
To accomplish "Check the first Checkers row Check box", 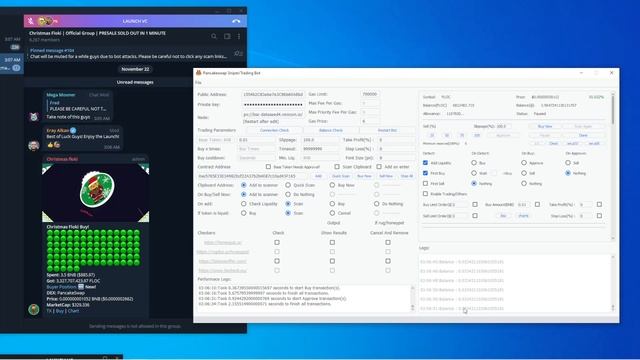I will click(x=277, y=242).
